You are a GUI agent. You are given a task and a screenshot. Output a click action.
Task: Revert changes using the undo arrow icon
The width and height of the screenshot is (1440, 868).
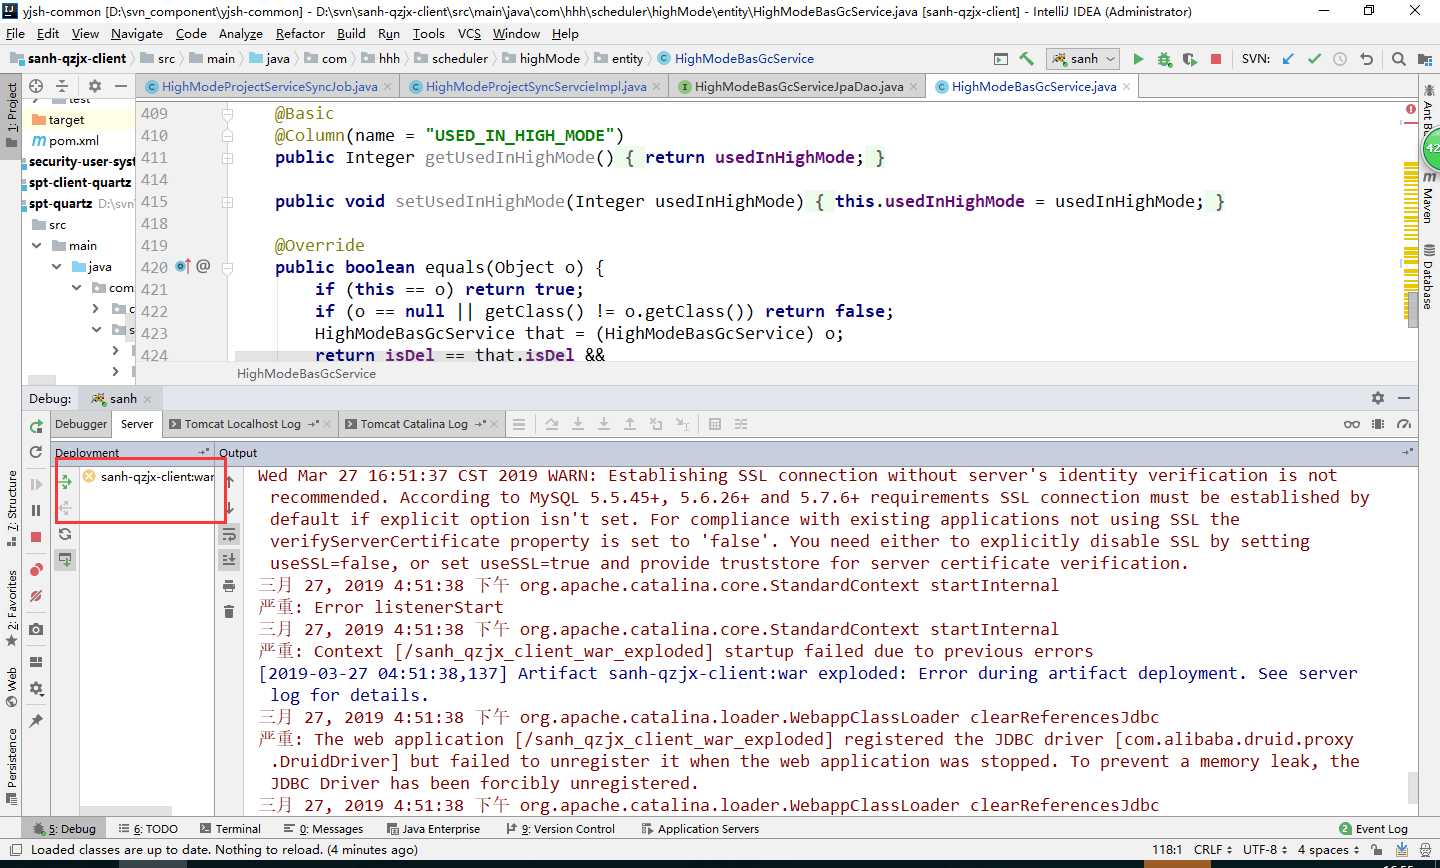coord(1366,59)
